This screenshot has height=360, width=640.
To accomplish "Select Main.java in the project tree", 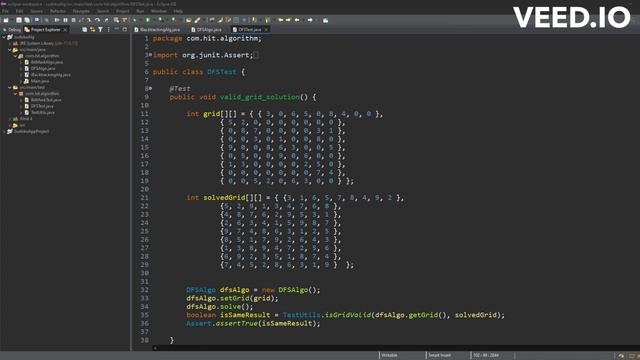I will coord(40,81).
